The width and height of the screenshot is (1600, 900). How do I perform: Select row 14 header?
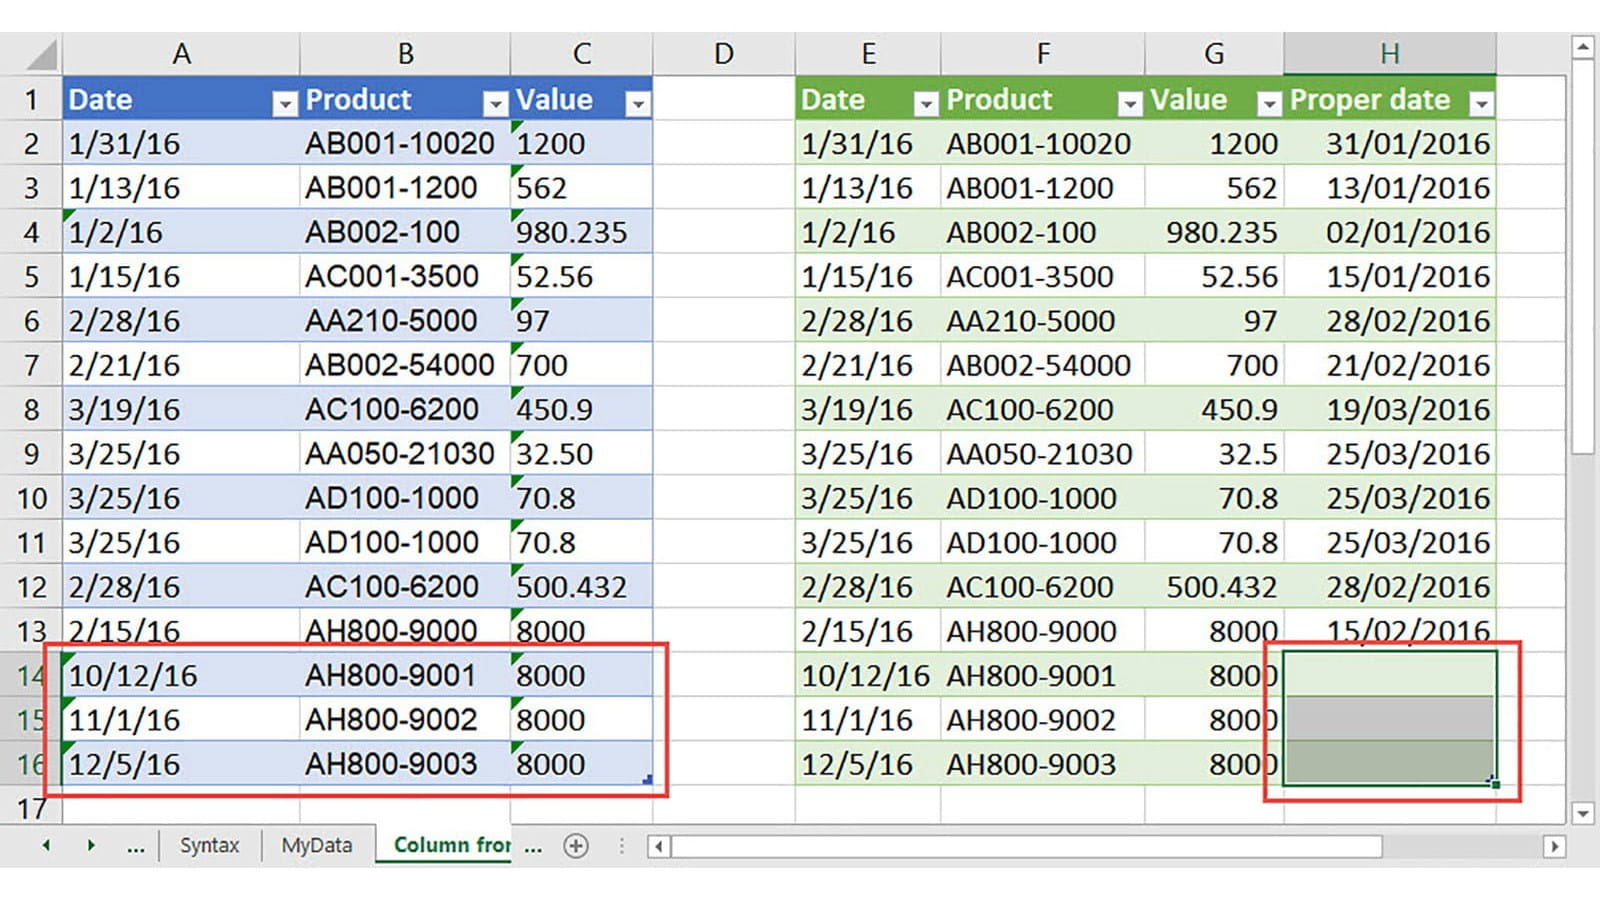pyautogui.click(x=30, y=676)
